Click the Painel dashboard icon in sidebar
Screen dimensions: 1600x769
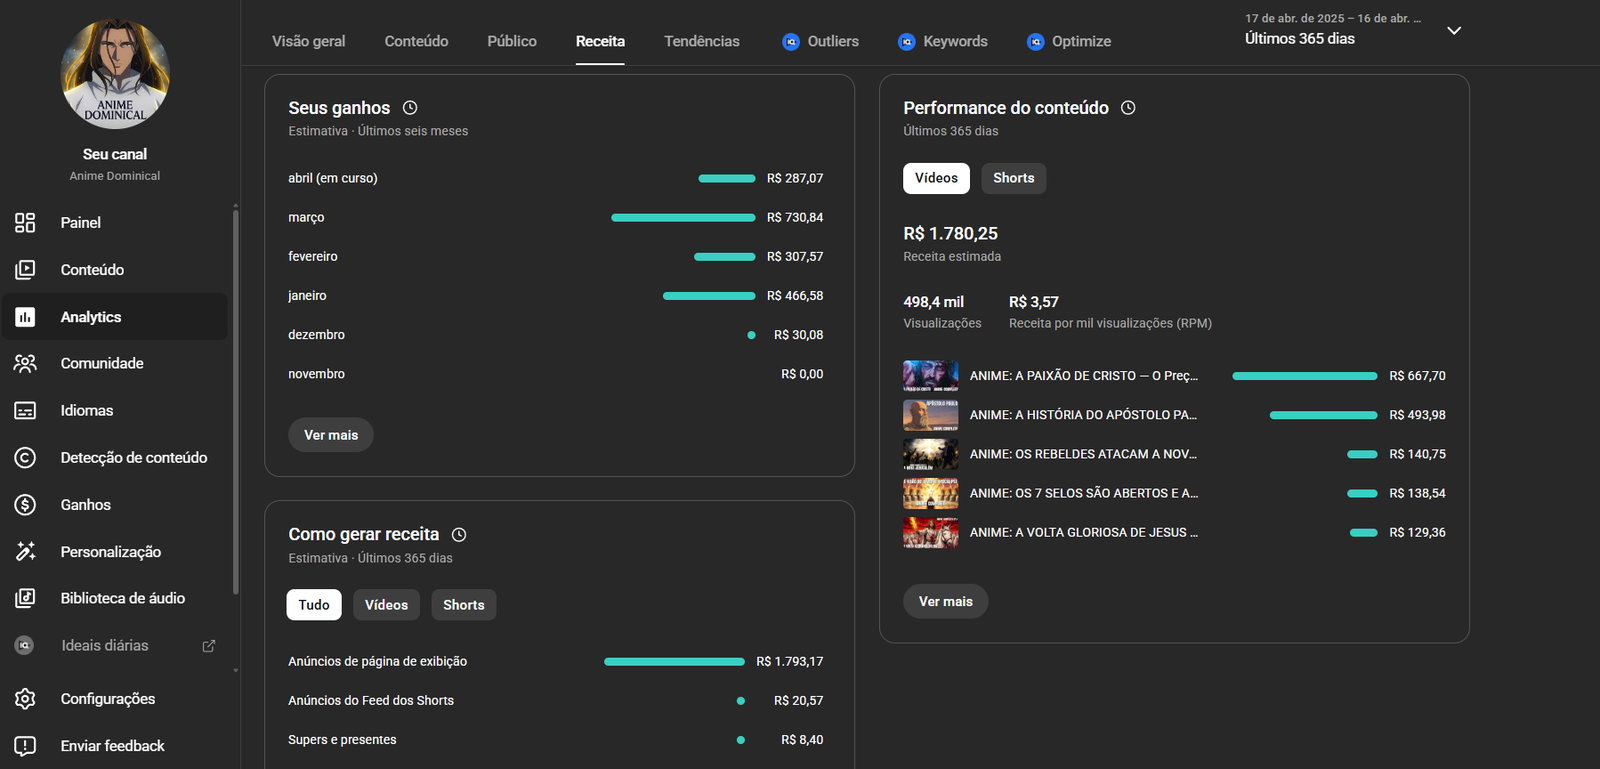tap(25, 223)
